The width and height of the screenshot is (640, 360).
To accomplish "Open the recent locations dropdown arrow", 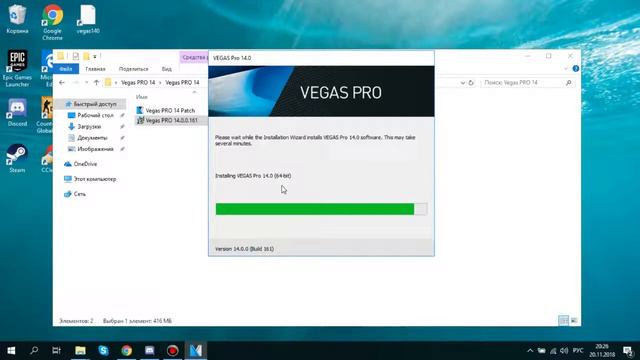I will pyautogui.click(x=86, y=83).
